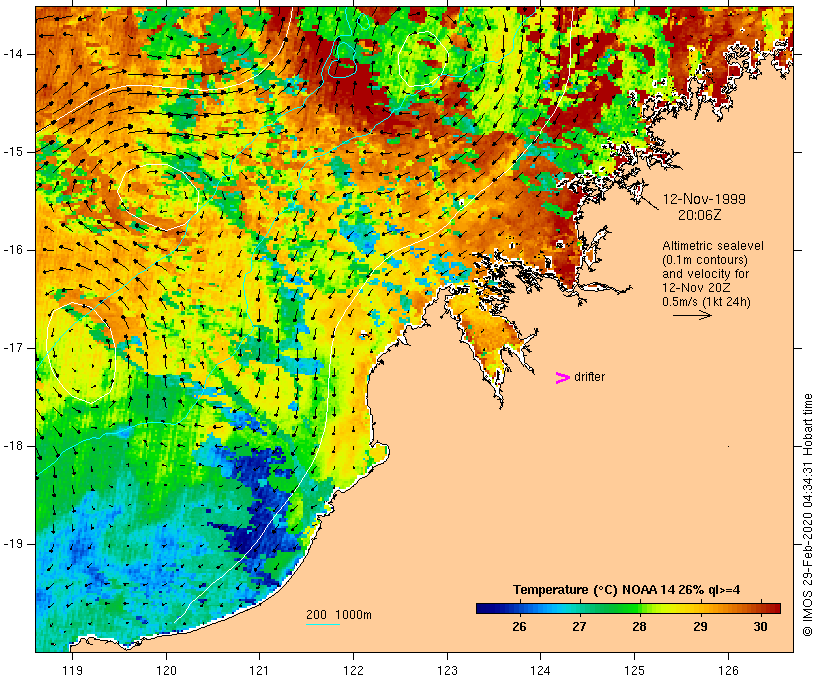Click longitude axis label 121
820x680 pixels.
coord(259,670)
